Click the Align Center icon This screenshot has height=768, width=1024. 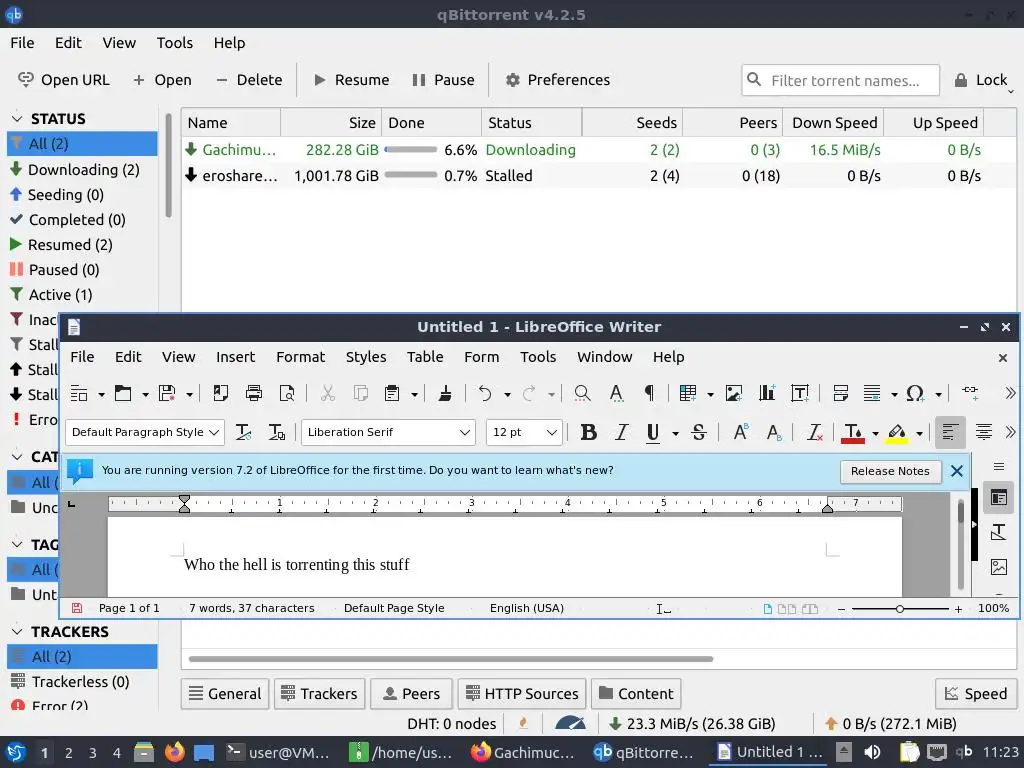tap(984, 432)
